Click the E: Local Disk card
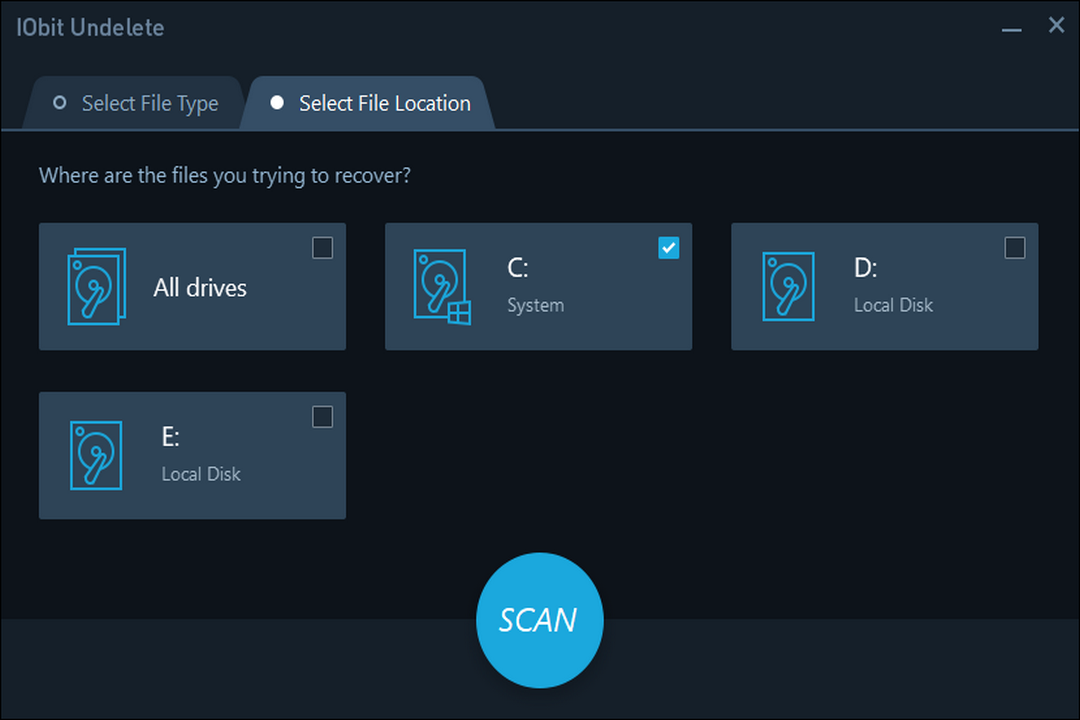The height and width of the screenshot is (720, 1080). [x=192, y=456]
